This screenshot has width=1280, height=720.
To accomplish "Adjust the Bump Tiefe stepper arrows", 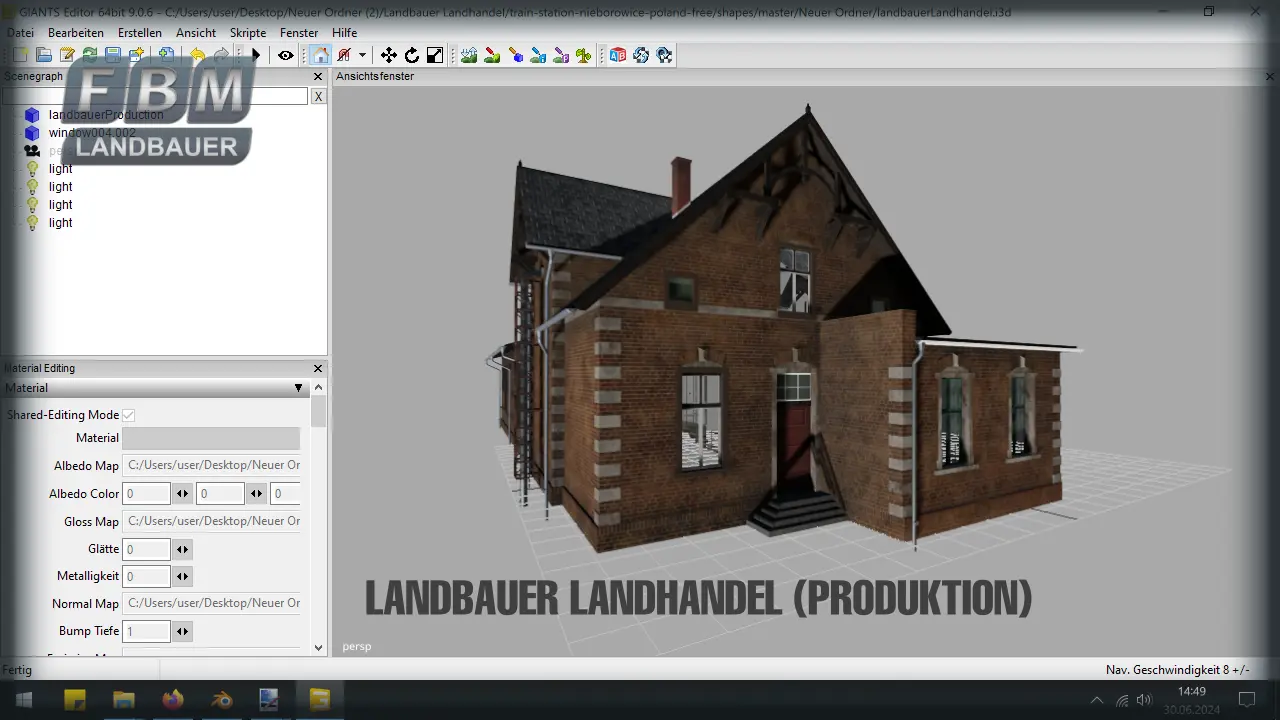I will point(182,631).
